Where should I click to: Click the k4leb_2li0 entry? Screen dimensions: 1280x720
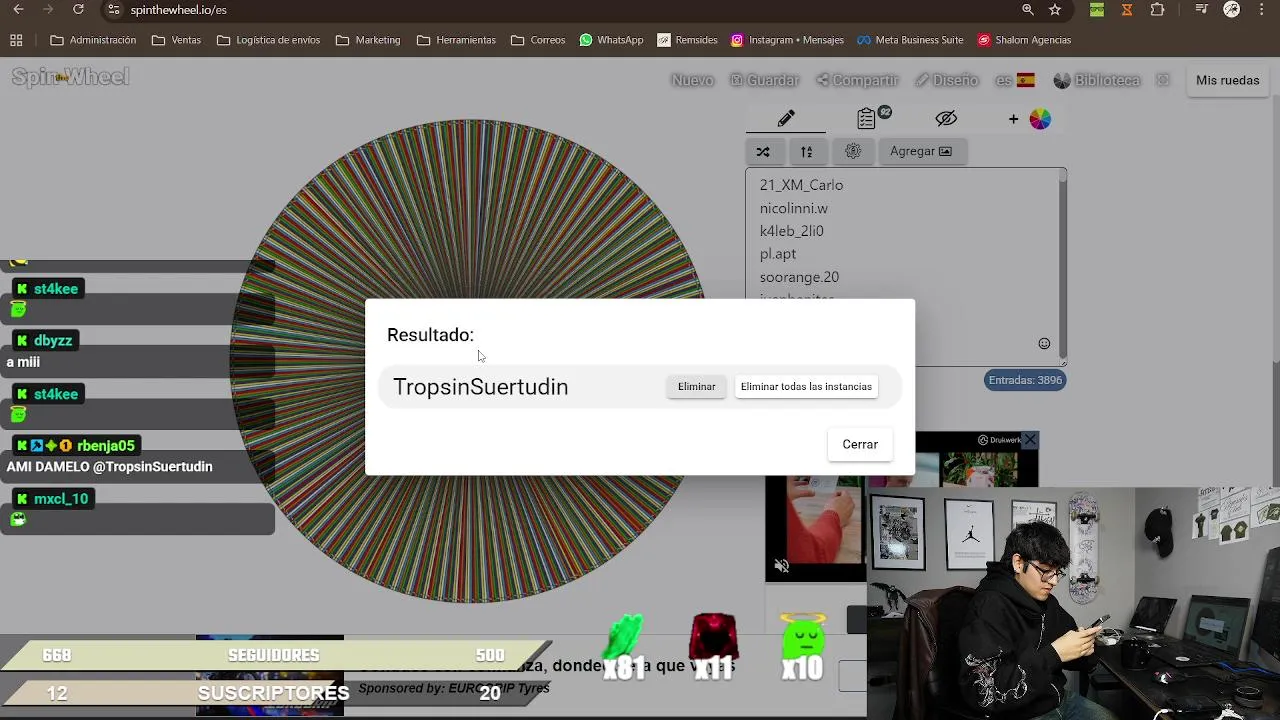[x=791, y=231]
